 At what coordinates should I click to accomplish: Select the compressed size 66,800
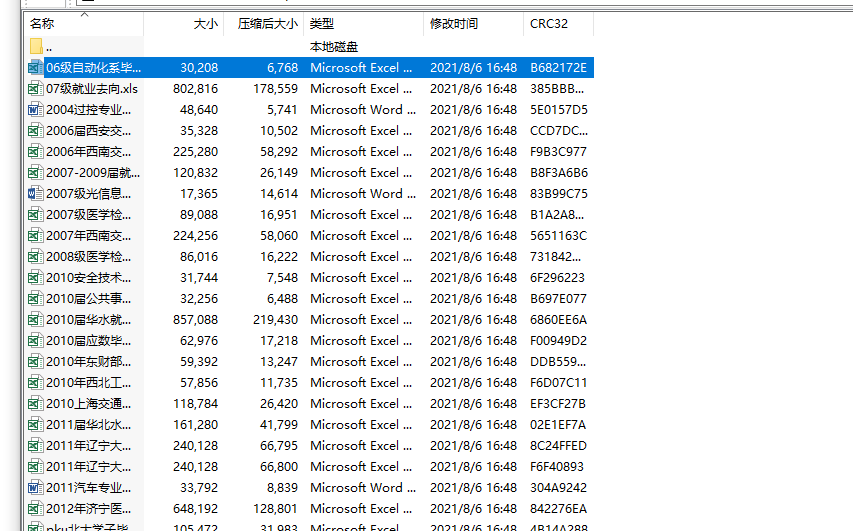pyautogui.click(x=279, y=467)
